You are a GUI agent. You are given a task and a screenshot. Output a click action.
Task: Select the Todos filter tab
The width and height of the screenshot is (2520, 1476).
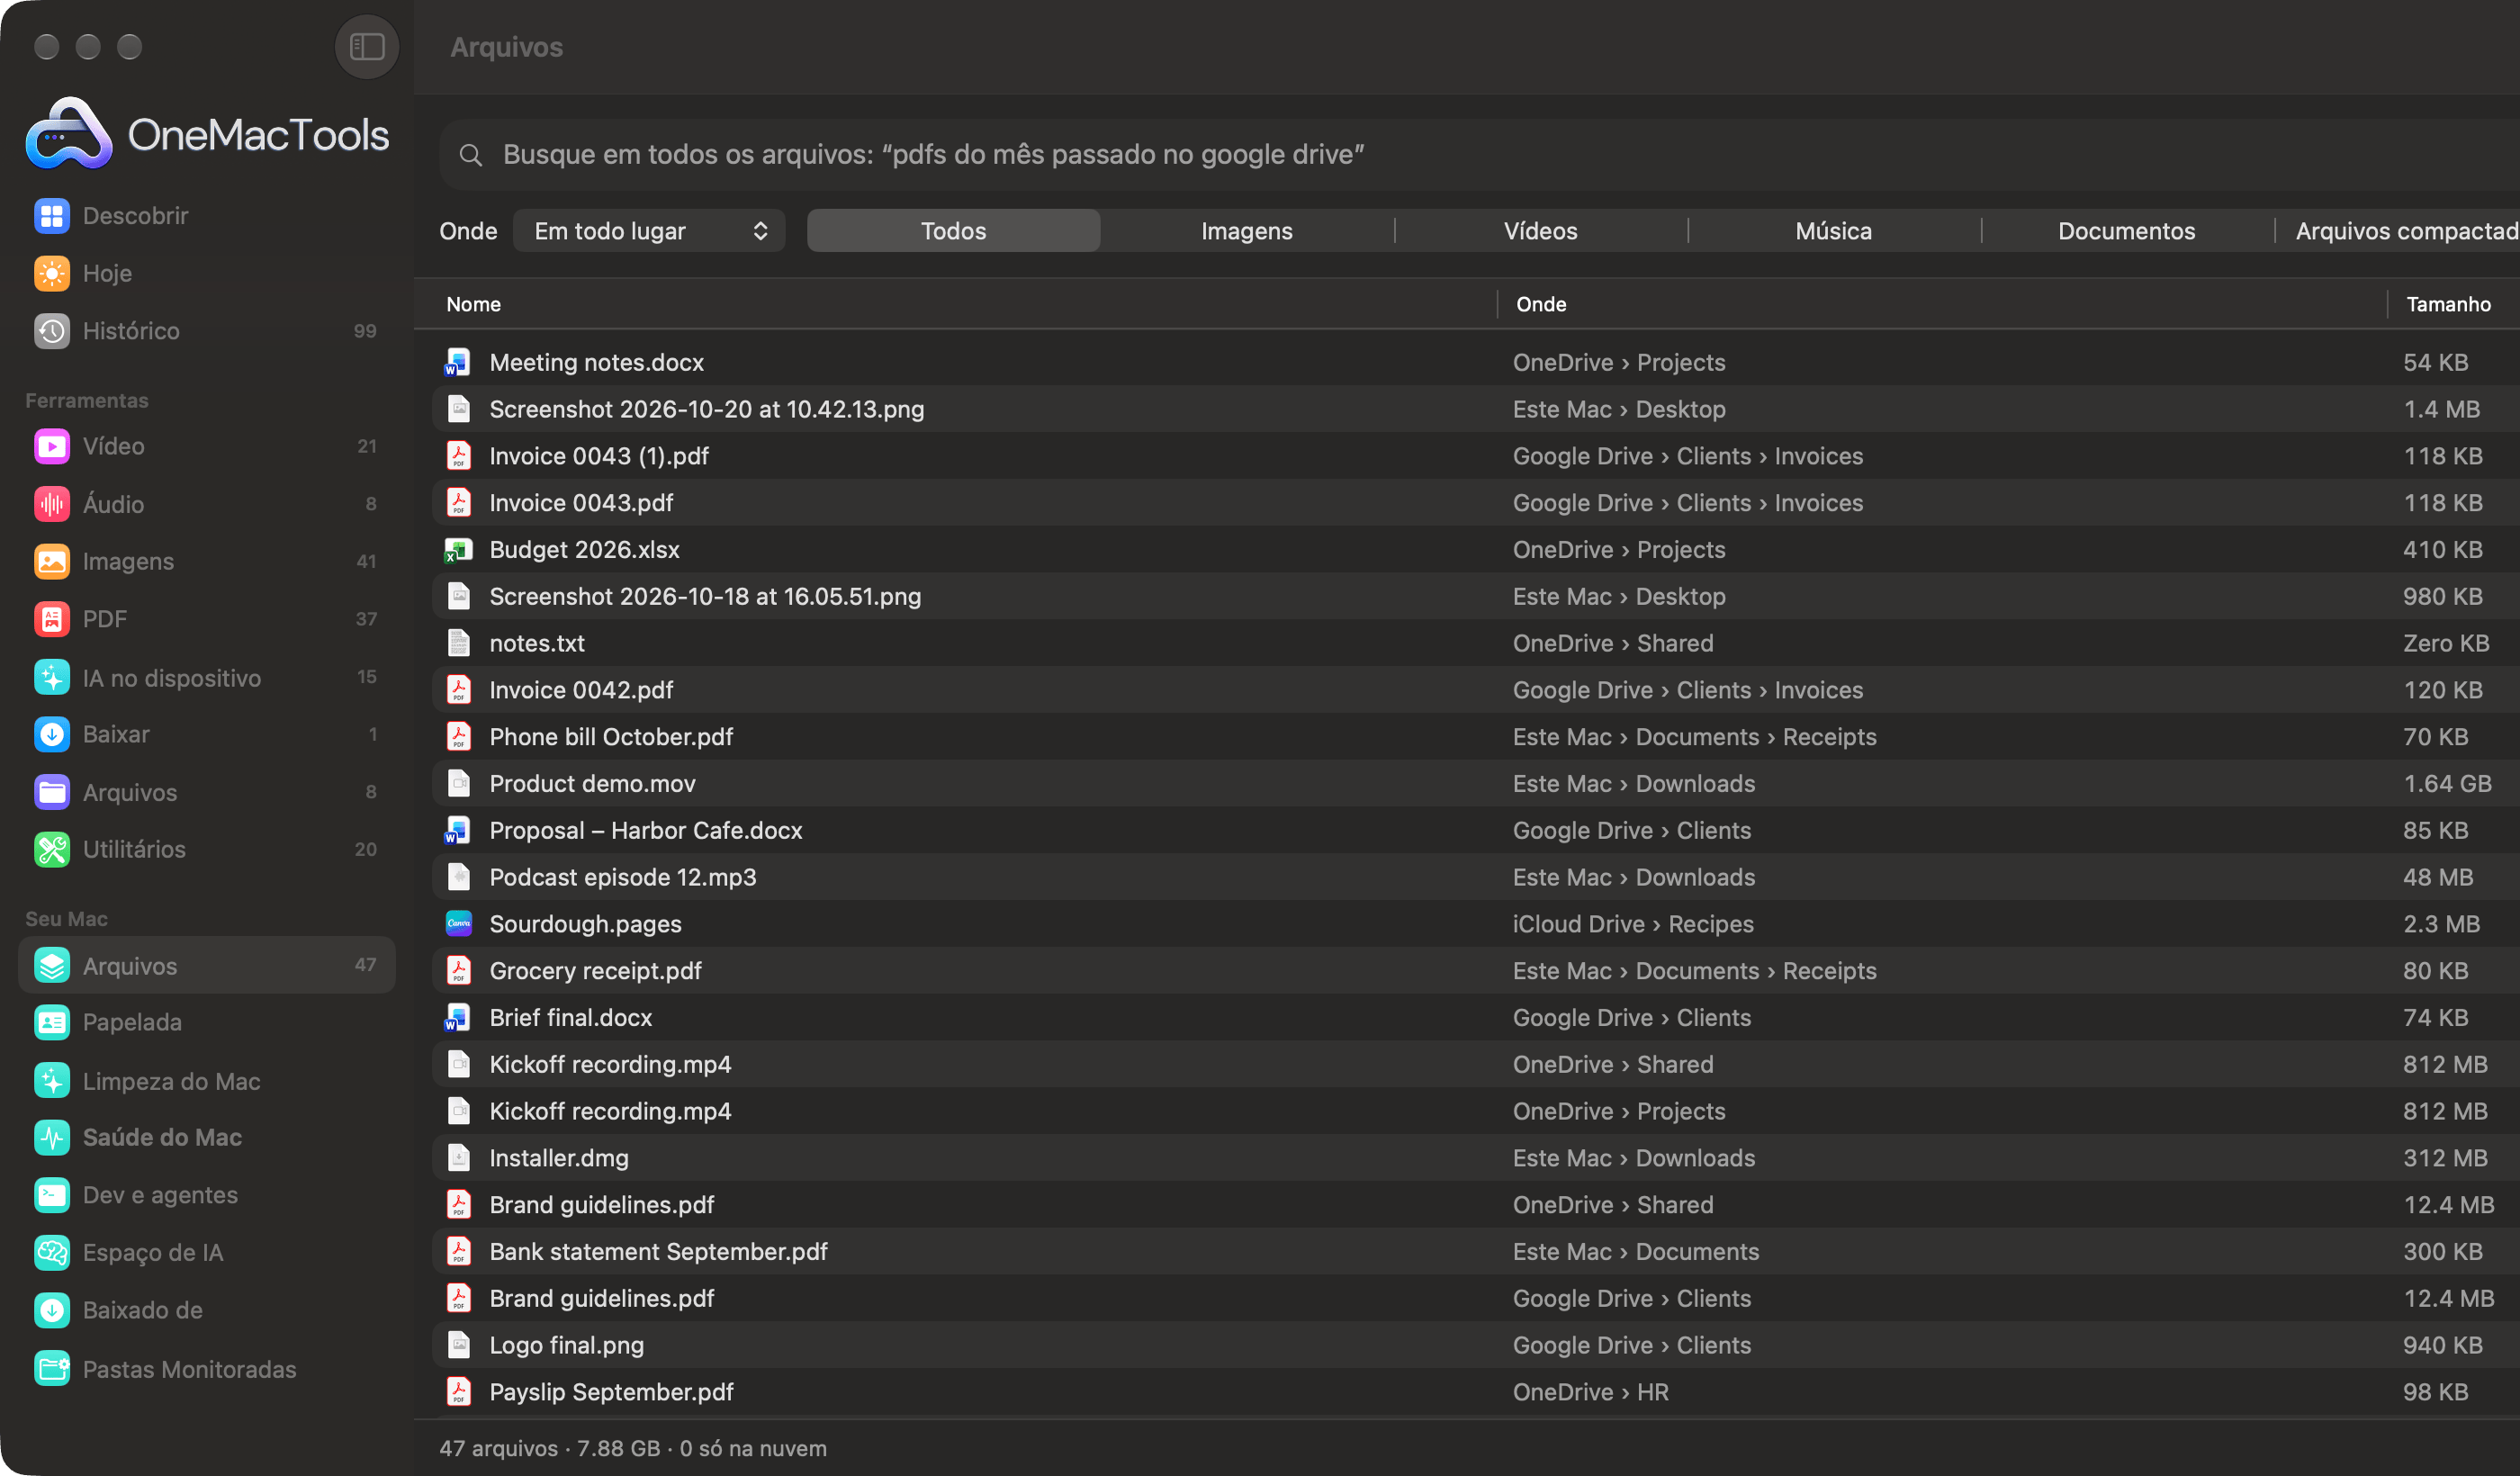pyautogui.click(x=953, y=231)
